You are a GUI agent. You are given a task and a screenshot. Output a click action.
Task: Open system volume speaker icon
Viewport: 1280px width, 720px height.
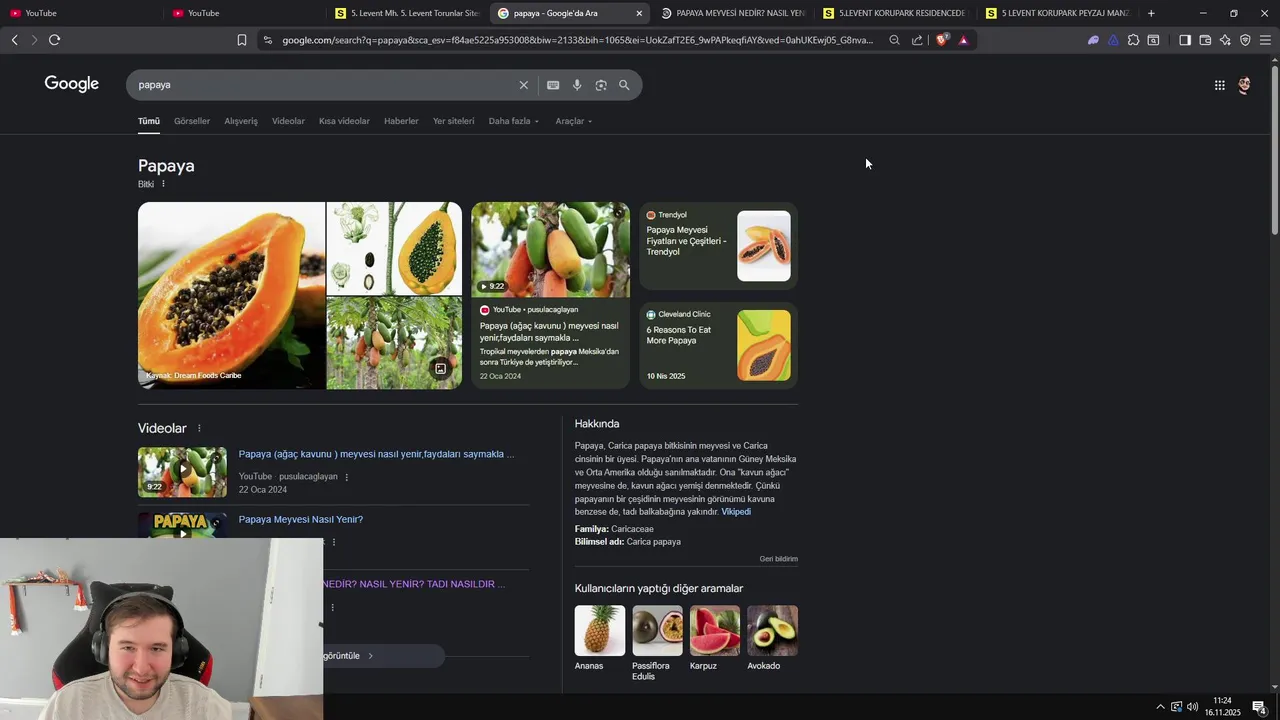click(1192, 707)
